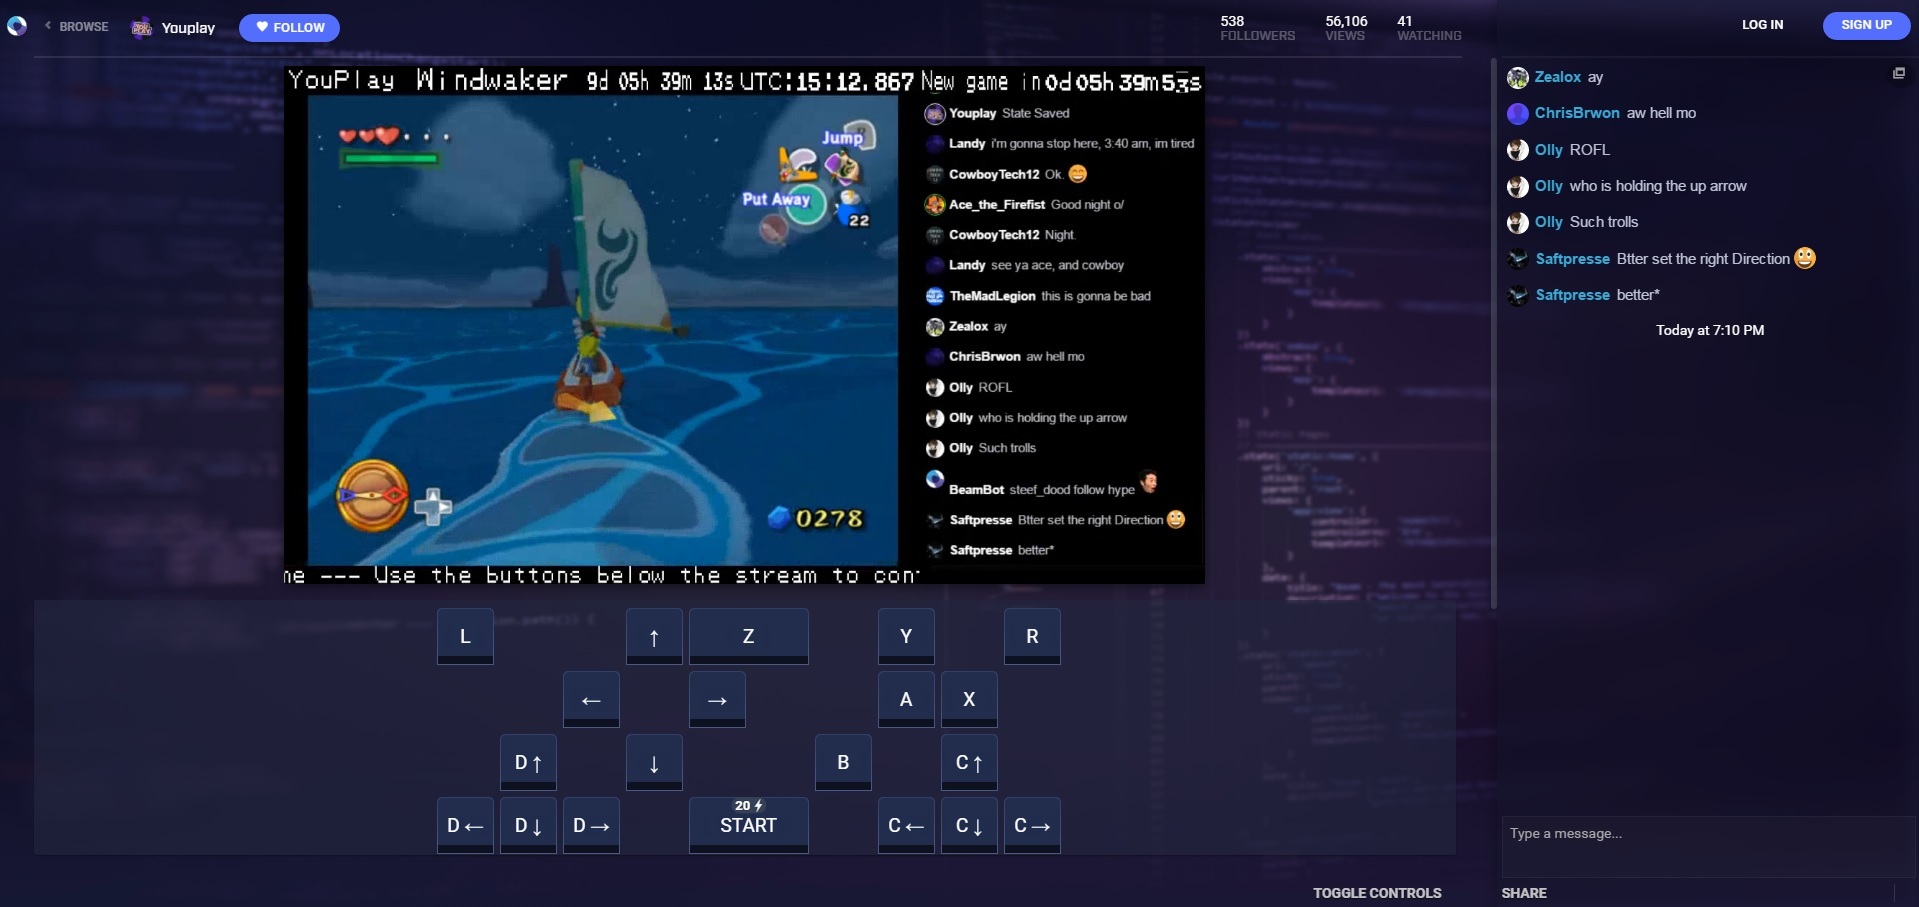Click the Share link

(x=1523, y=893)
